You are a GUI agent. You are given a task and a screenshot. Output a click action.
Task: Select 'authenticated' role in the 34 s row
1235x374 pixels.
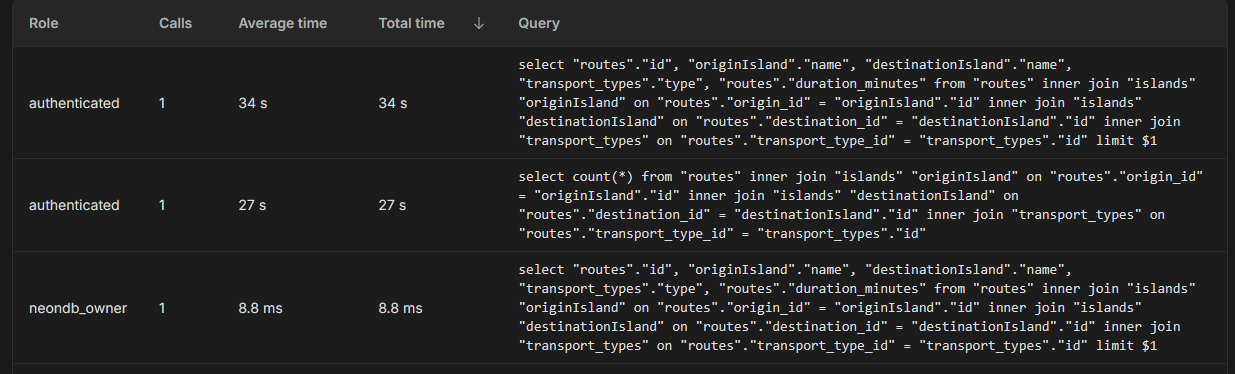click(x=74, y=103)
